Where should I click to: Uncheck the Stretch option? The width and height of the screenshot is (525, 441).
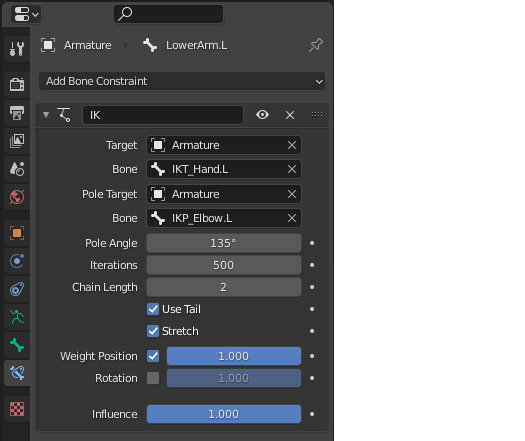153,331
